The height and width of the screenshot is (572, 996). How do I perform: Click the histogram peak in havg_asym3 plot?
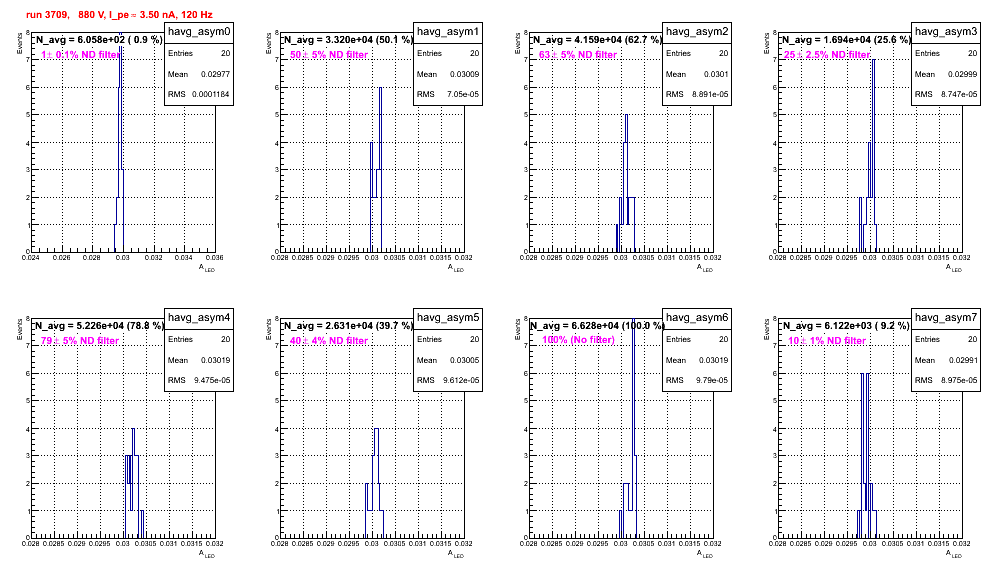(x=873, y=62)
